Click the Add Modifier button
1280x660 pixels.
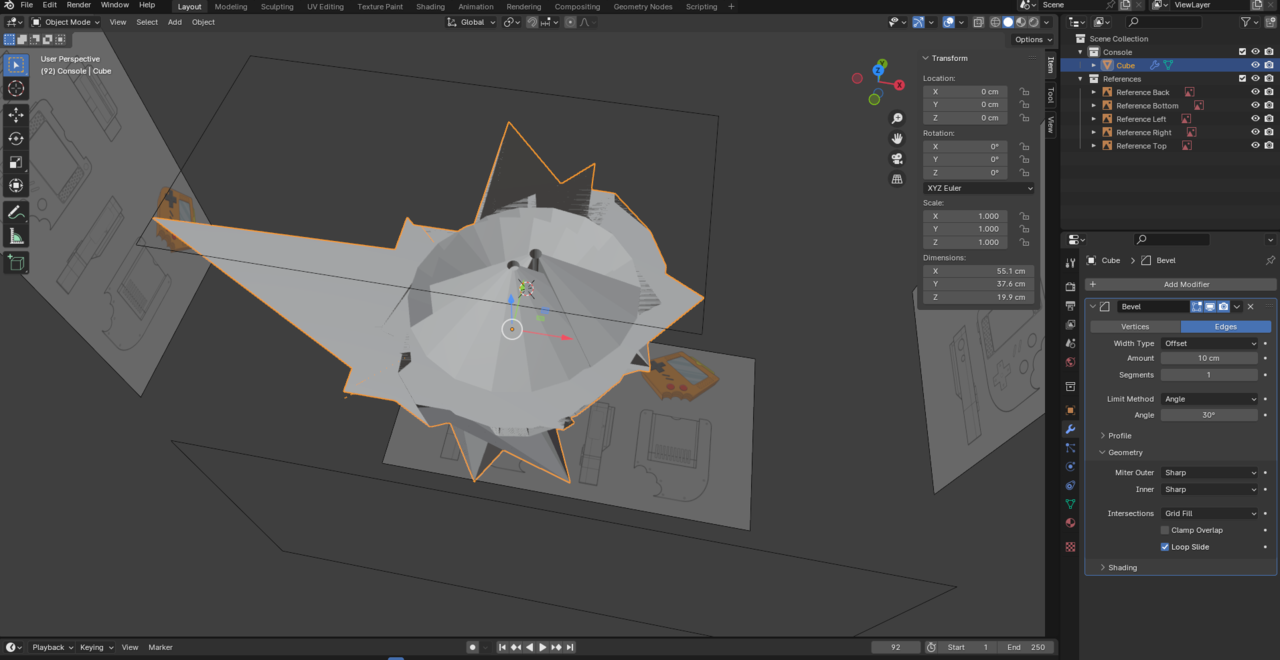click(1186, 284)
